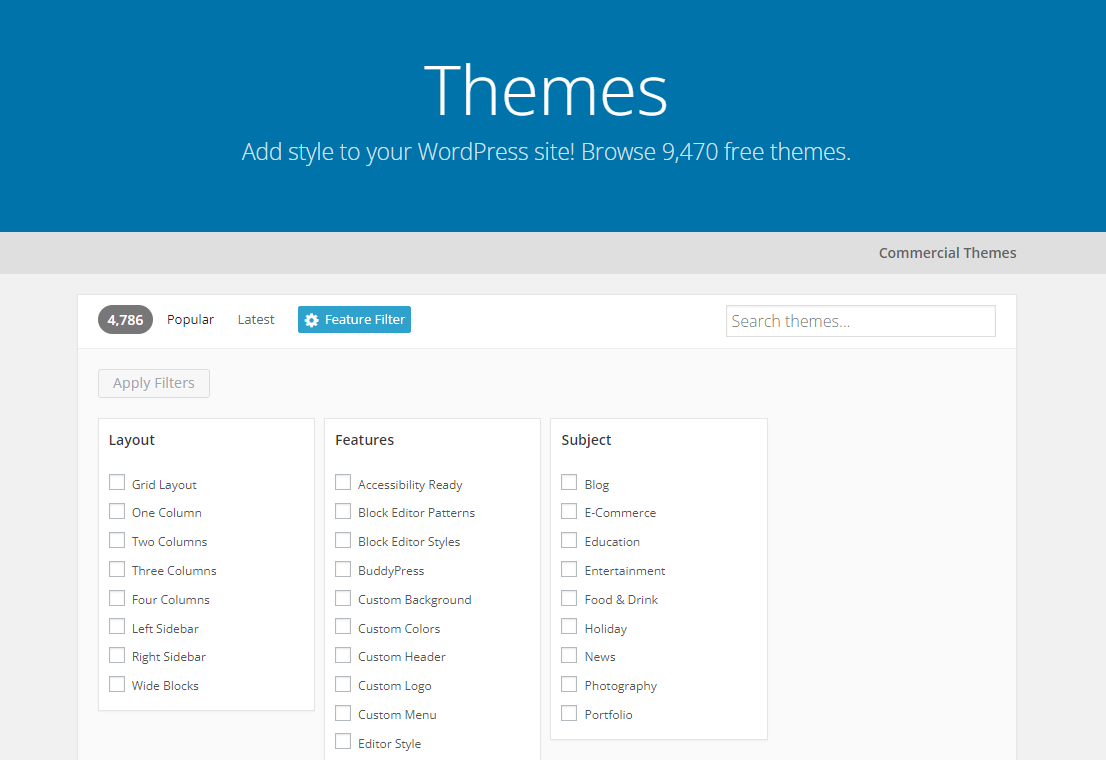Viewport: 1106px width, 760px height.
Task: Enable the Custom Background feature
Action: (x=343, y=598)
